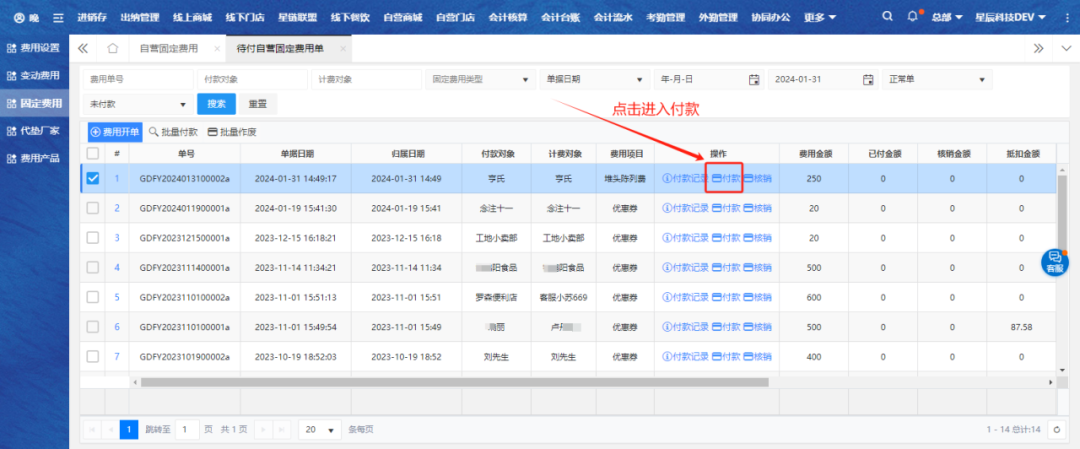
Task: Toggle the hamburger menu icon in header
Action: [57, 18]
